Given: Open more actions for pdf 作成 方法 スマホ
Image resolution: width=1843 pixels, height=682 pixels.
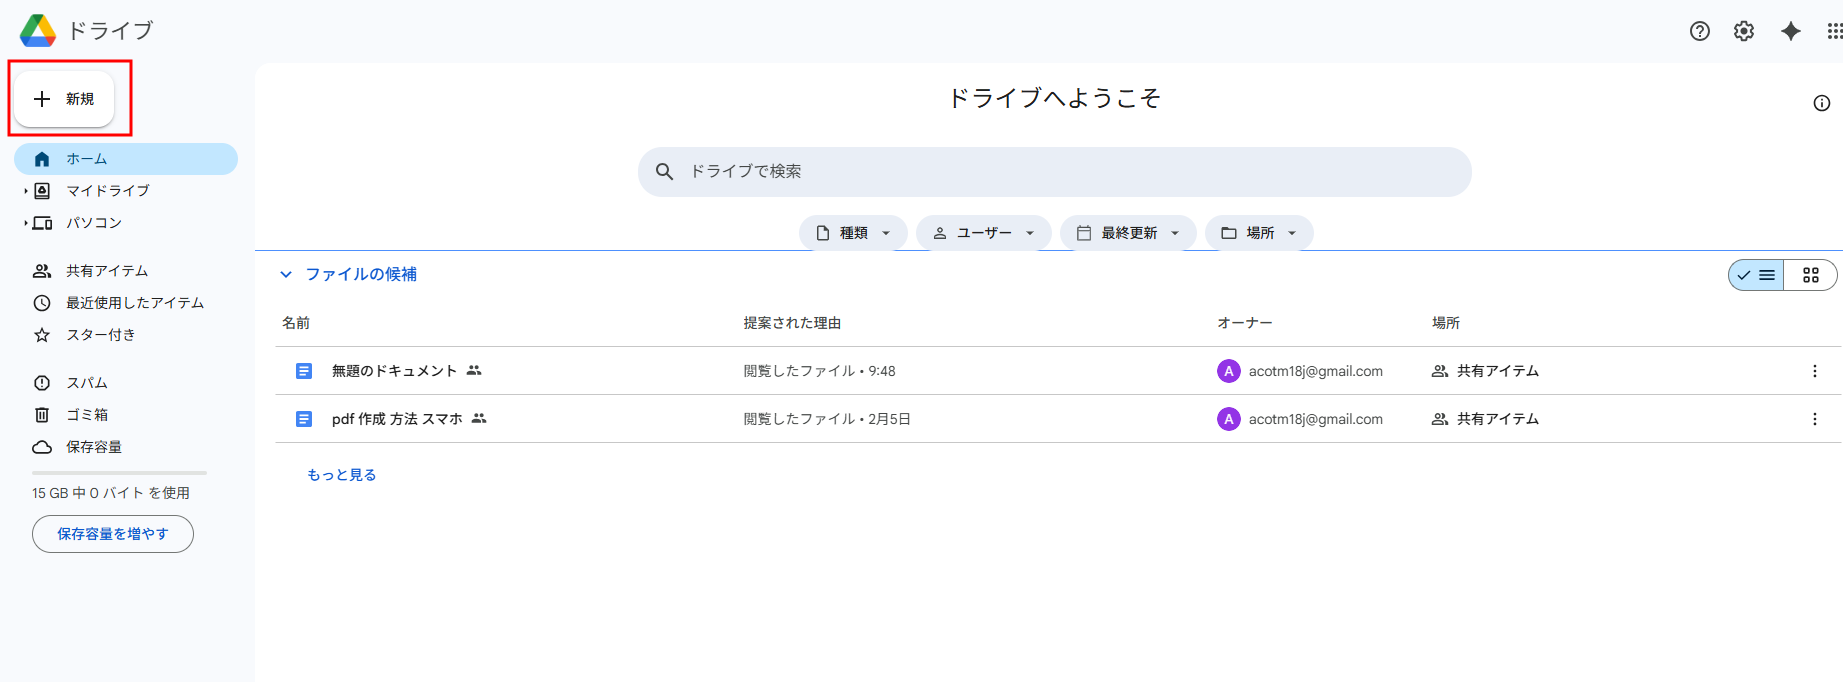Looking at the screenshot, I should pos(1814,419).
